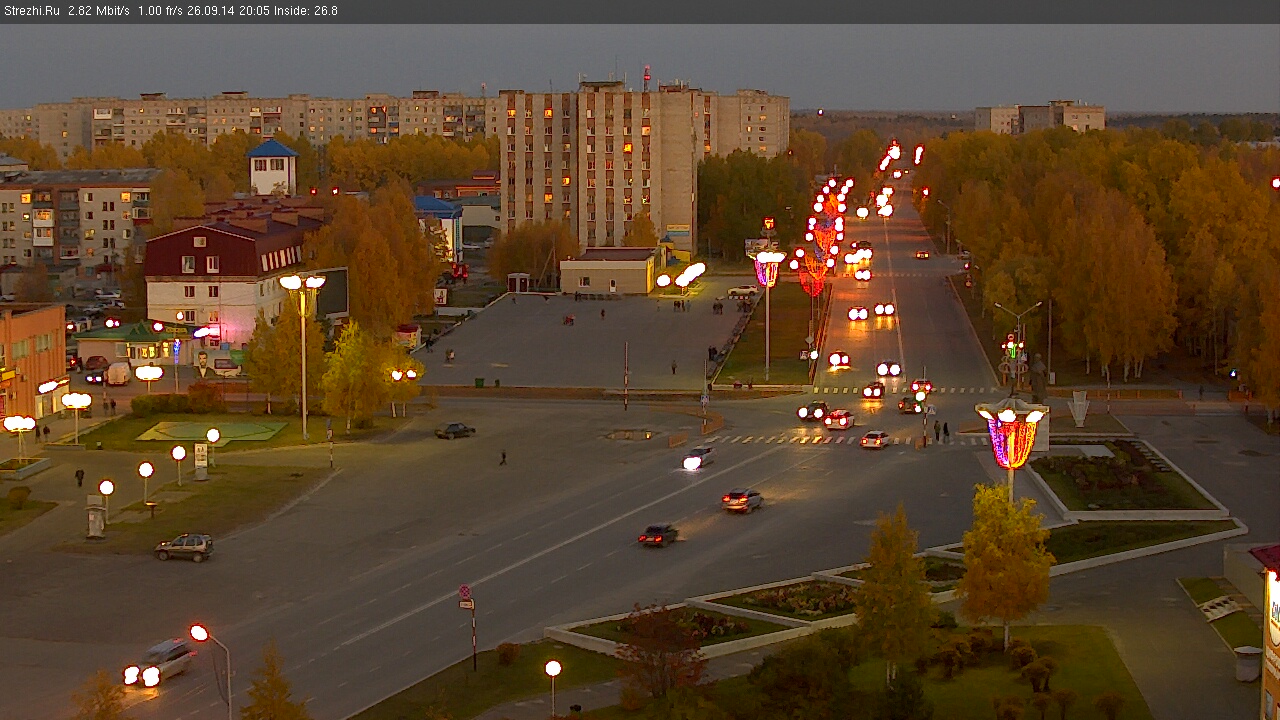
Task: Click the Strezhi.Ru site name overlay
Action: click(x=32, y=11)
